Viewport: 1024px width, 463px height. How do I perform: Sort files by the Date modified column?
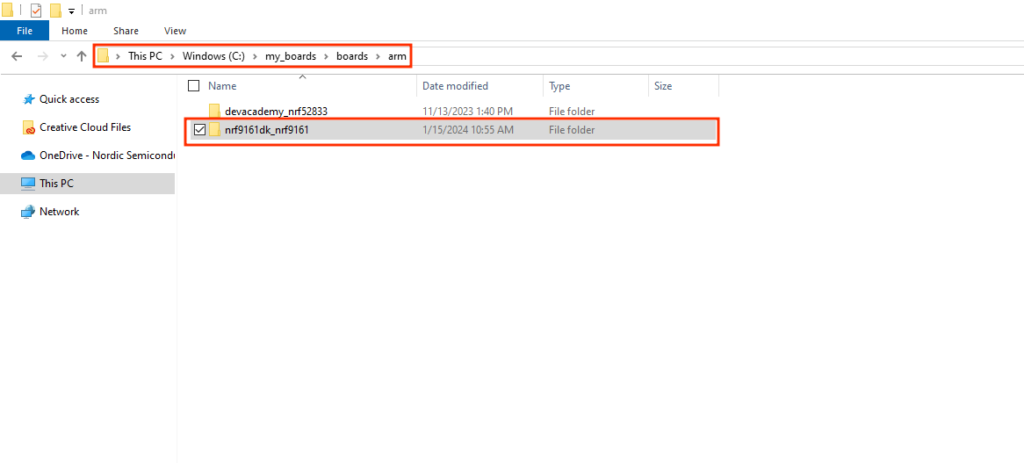coord(455,86)
